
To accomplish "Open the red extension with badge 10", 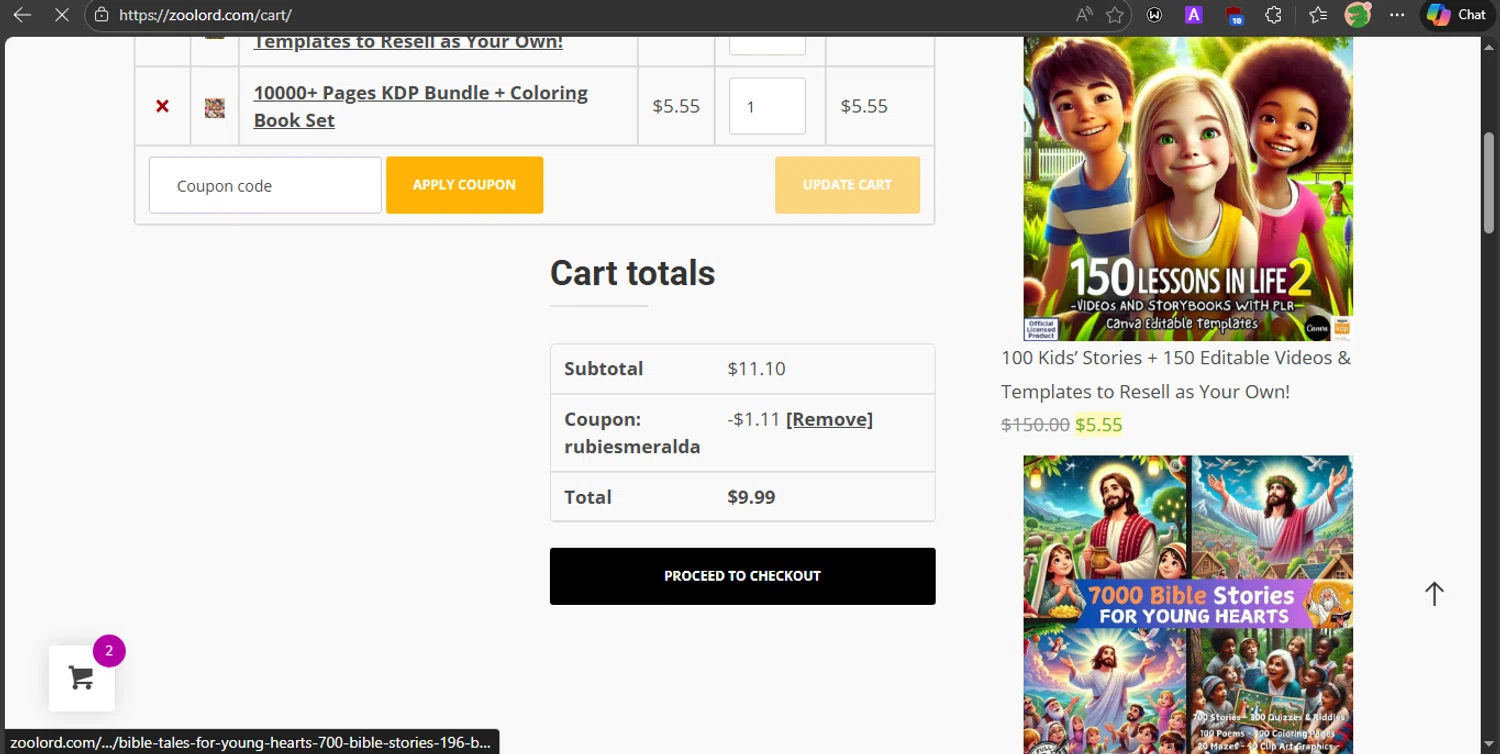I will (1235, 15).
